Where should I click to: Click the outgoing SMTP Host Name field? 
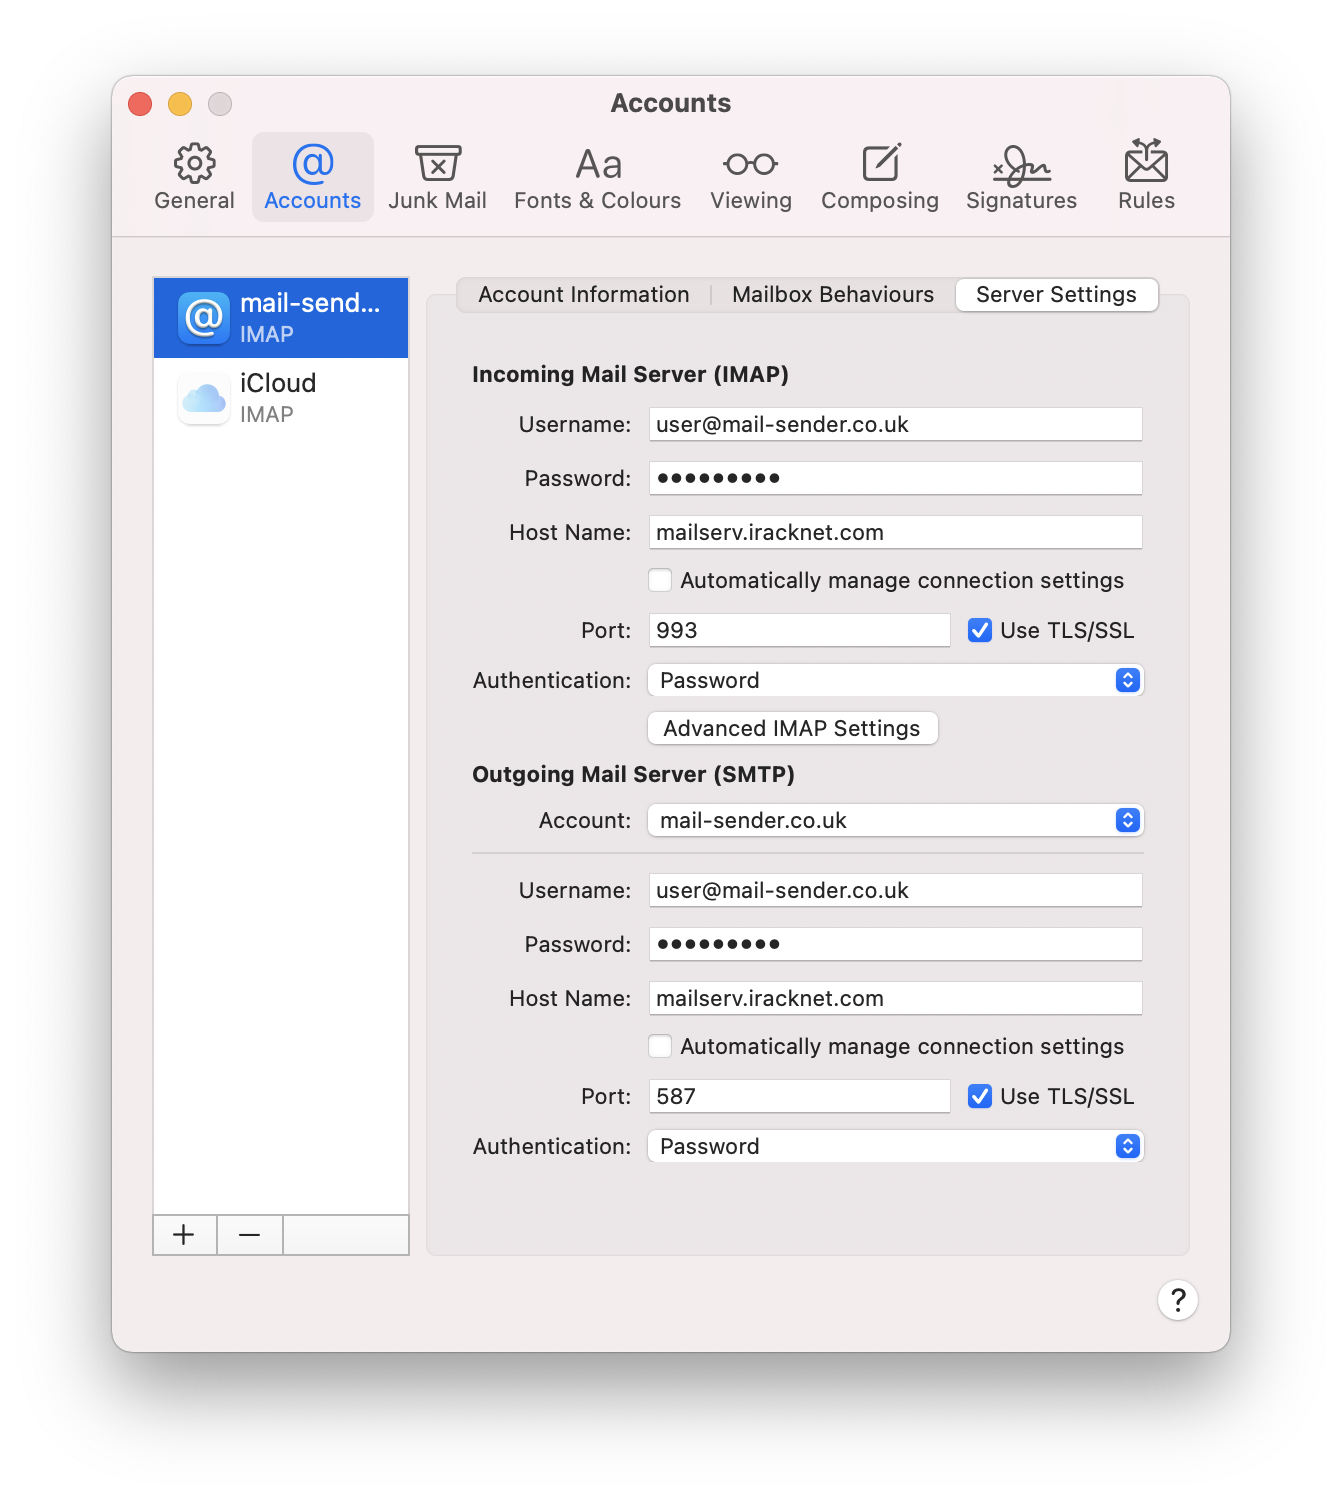coord(896,998)
